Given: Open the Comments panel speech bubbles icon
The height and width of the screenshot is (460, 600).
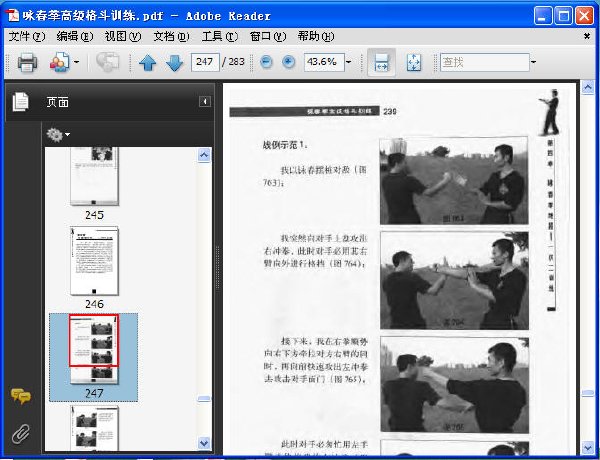Looking at the screenshot, I should coord(21,396).
